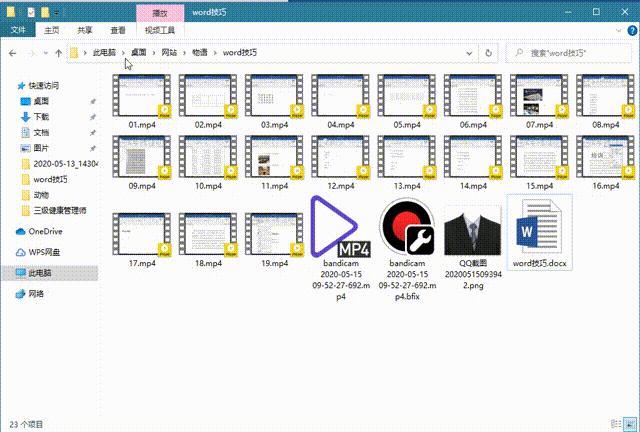Switch to the 查看 ribbon tab
Image resolution: width=640 pixels, height=432 pixels.
118,30
